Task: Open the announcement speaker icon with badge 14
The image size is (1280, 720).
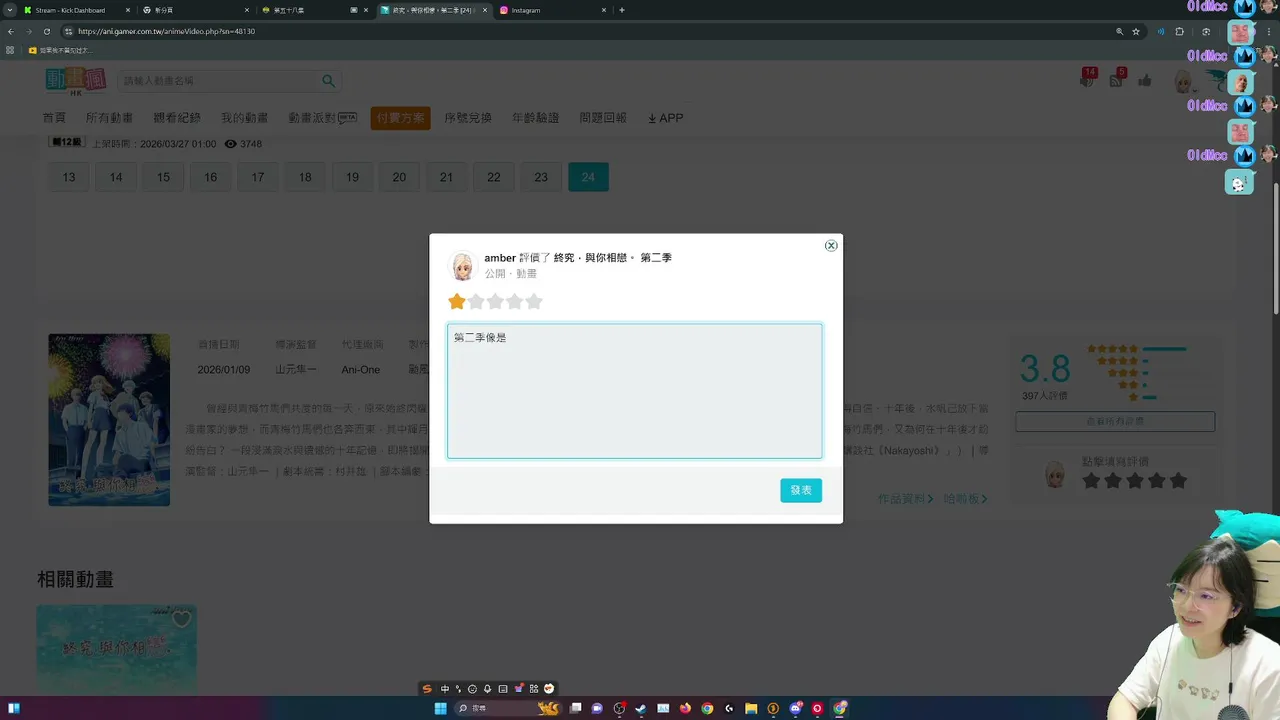Action: click(x=1088, y=79)
